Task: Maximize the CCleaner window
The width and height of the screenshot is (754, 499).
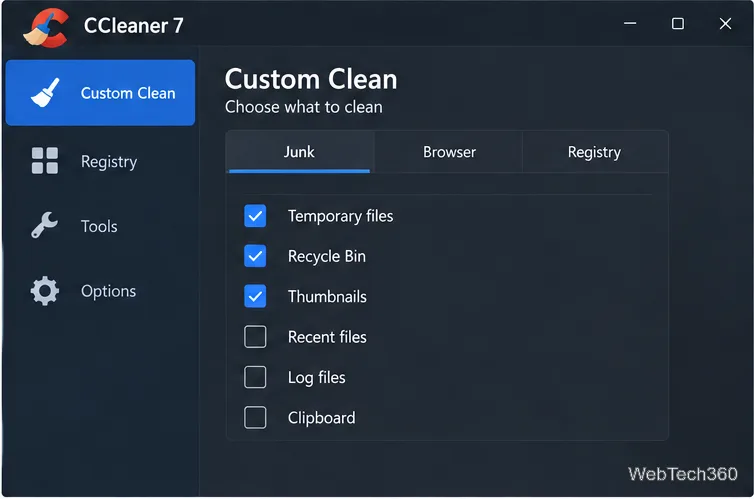Action: click(678, 23)
